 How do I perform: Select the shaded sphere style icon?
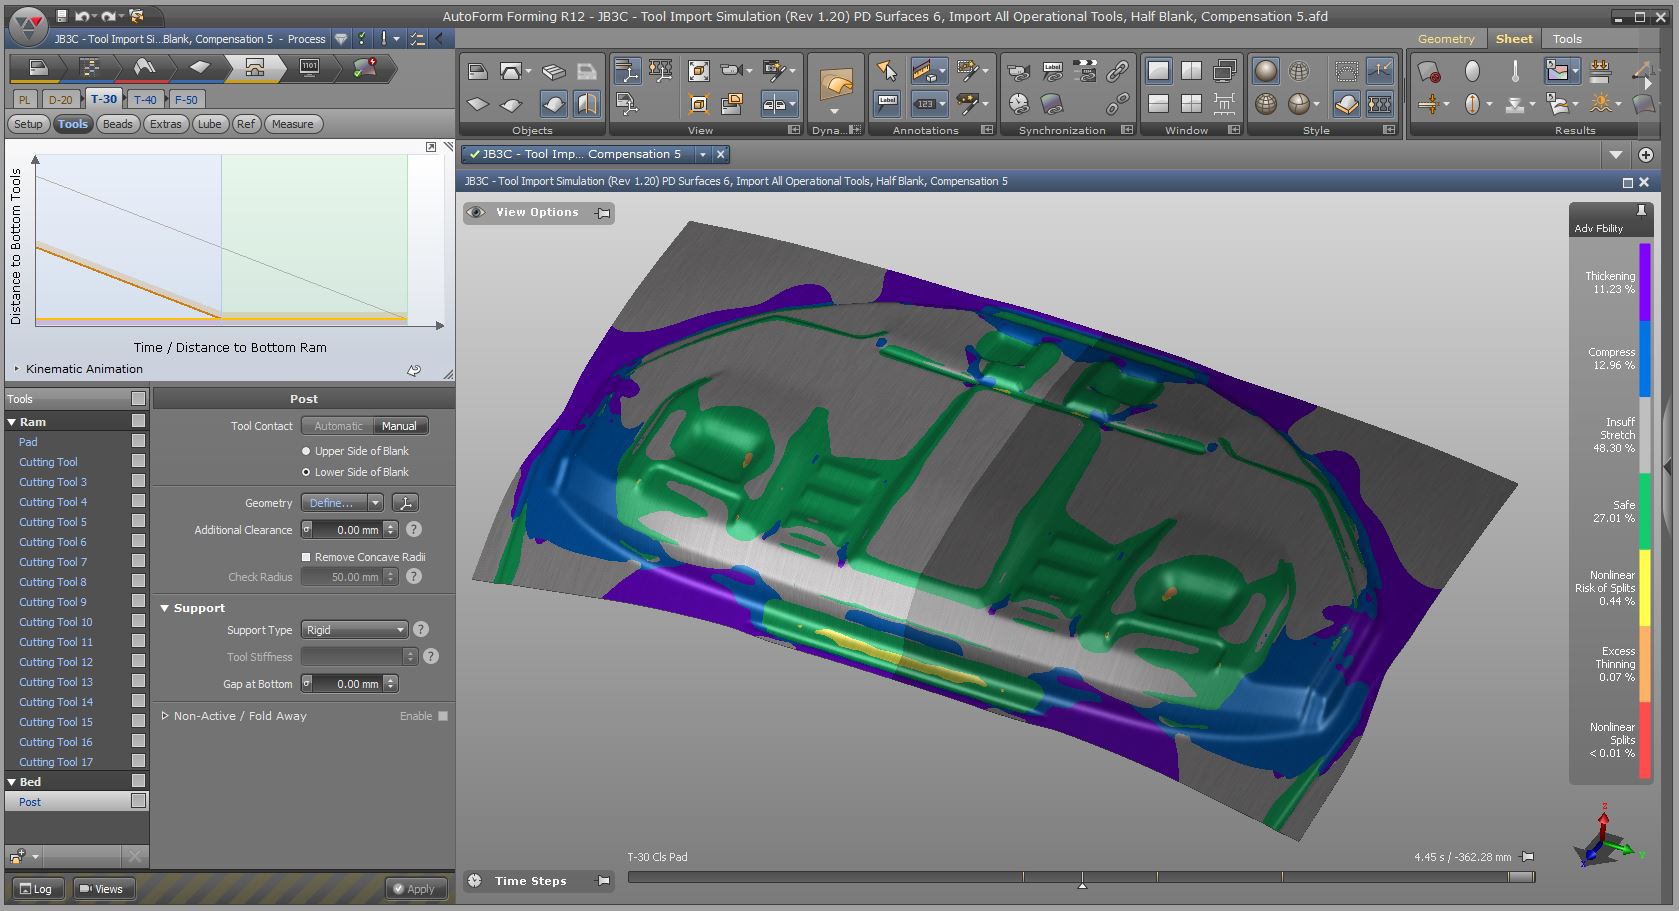[1266, 71]
